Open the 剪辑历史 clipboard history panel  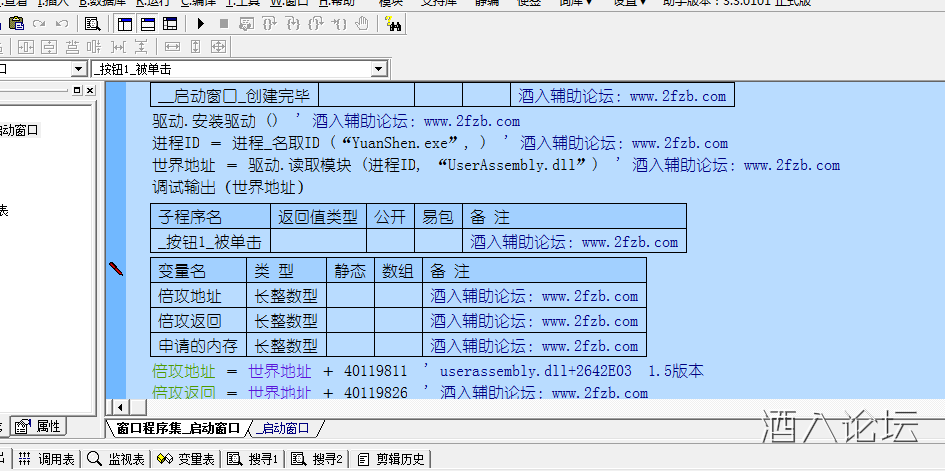(392, 459)
